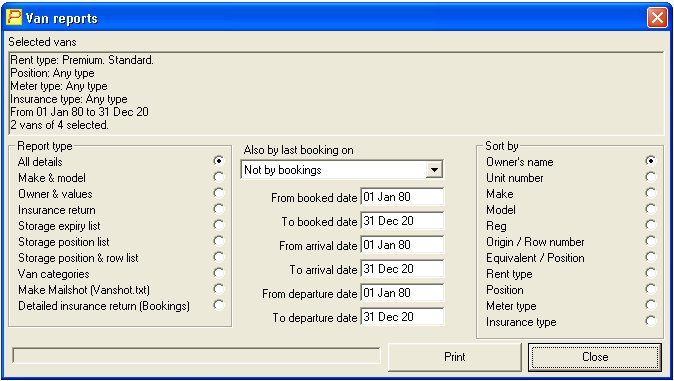Click 'Rent type: Premium. Standard.' text
The width and height of the screenshot is (674, 381).
click(x=82, y=60)
